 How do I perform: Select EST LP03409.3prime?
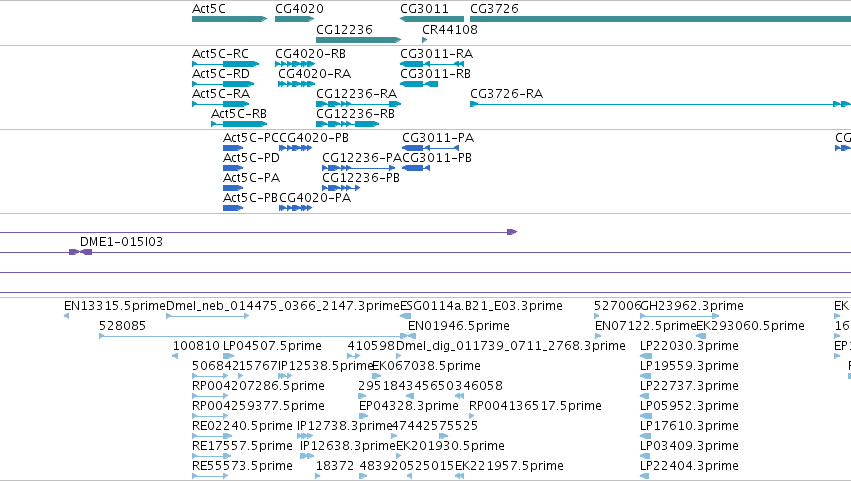[645, 457]
